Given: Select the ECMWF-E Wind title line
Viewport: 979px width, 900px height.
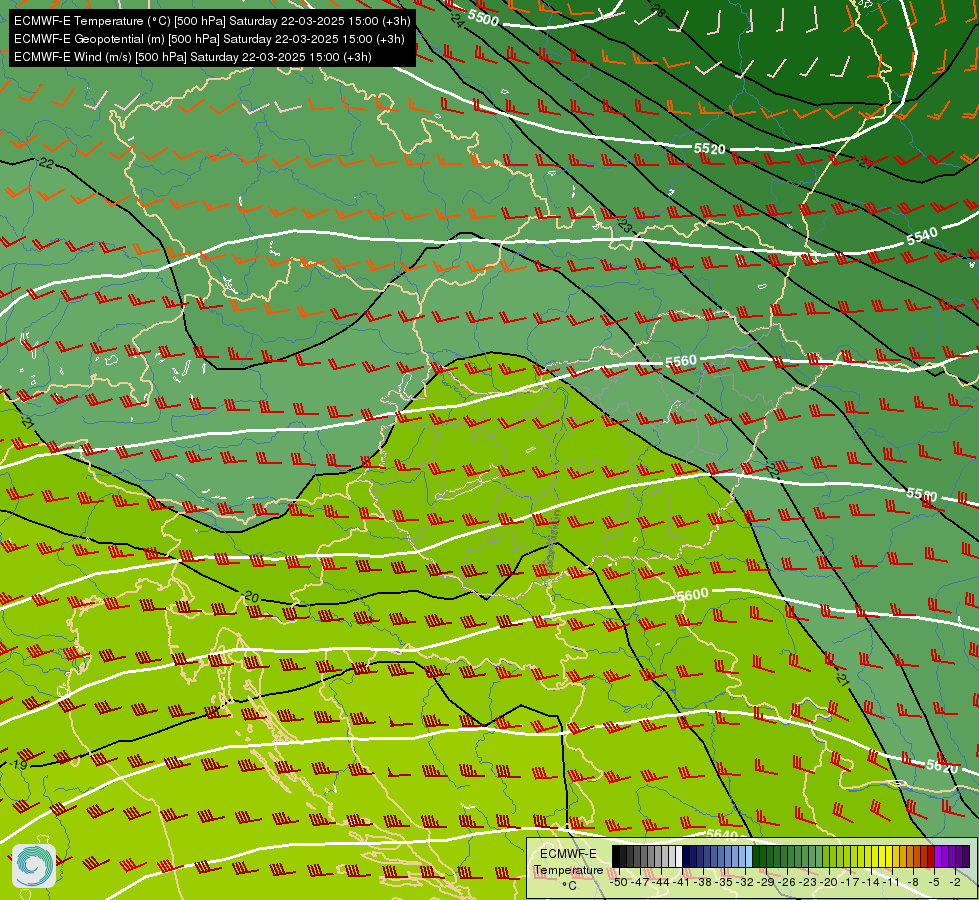Looking at the screenshot, I should (193, 57).
